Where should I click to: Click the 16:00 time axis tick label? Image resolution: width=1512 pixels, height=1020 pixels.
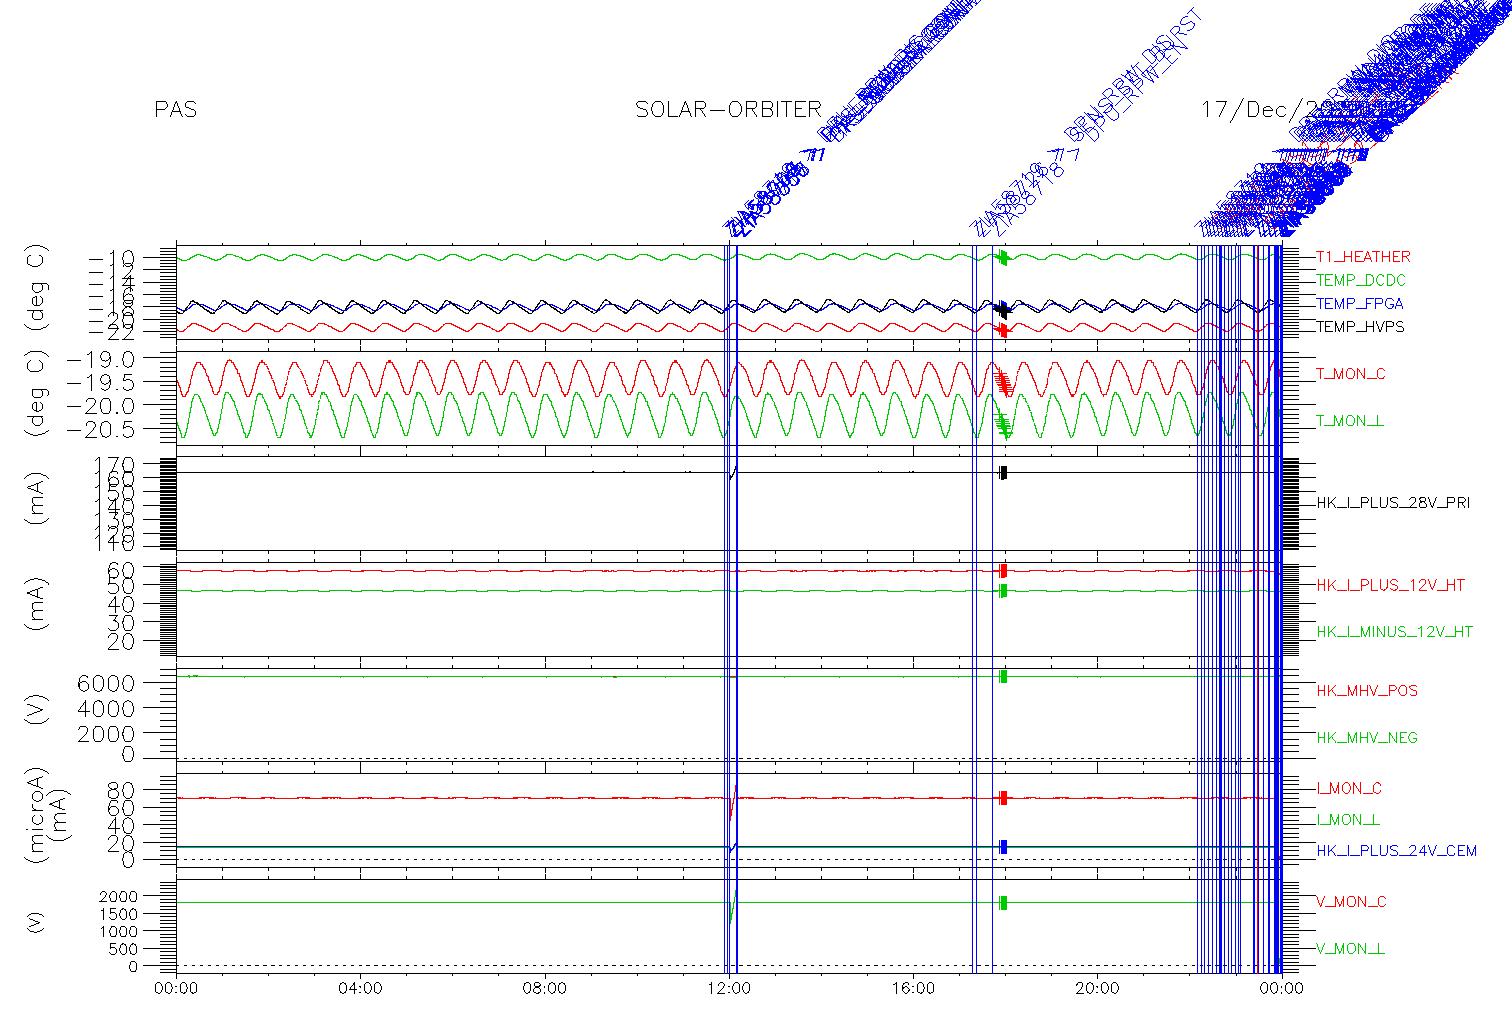coord(913,989)
